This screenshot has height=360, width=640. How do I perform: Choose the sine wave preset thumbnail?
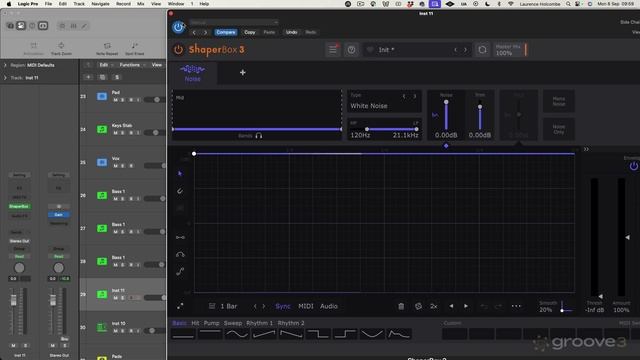click(x=237, y=334)
